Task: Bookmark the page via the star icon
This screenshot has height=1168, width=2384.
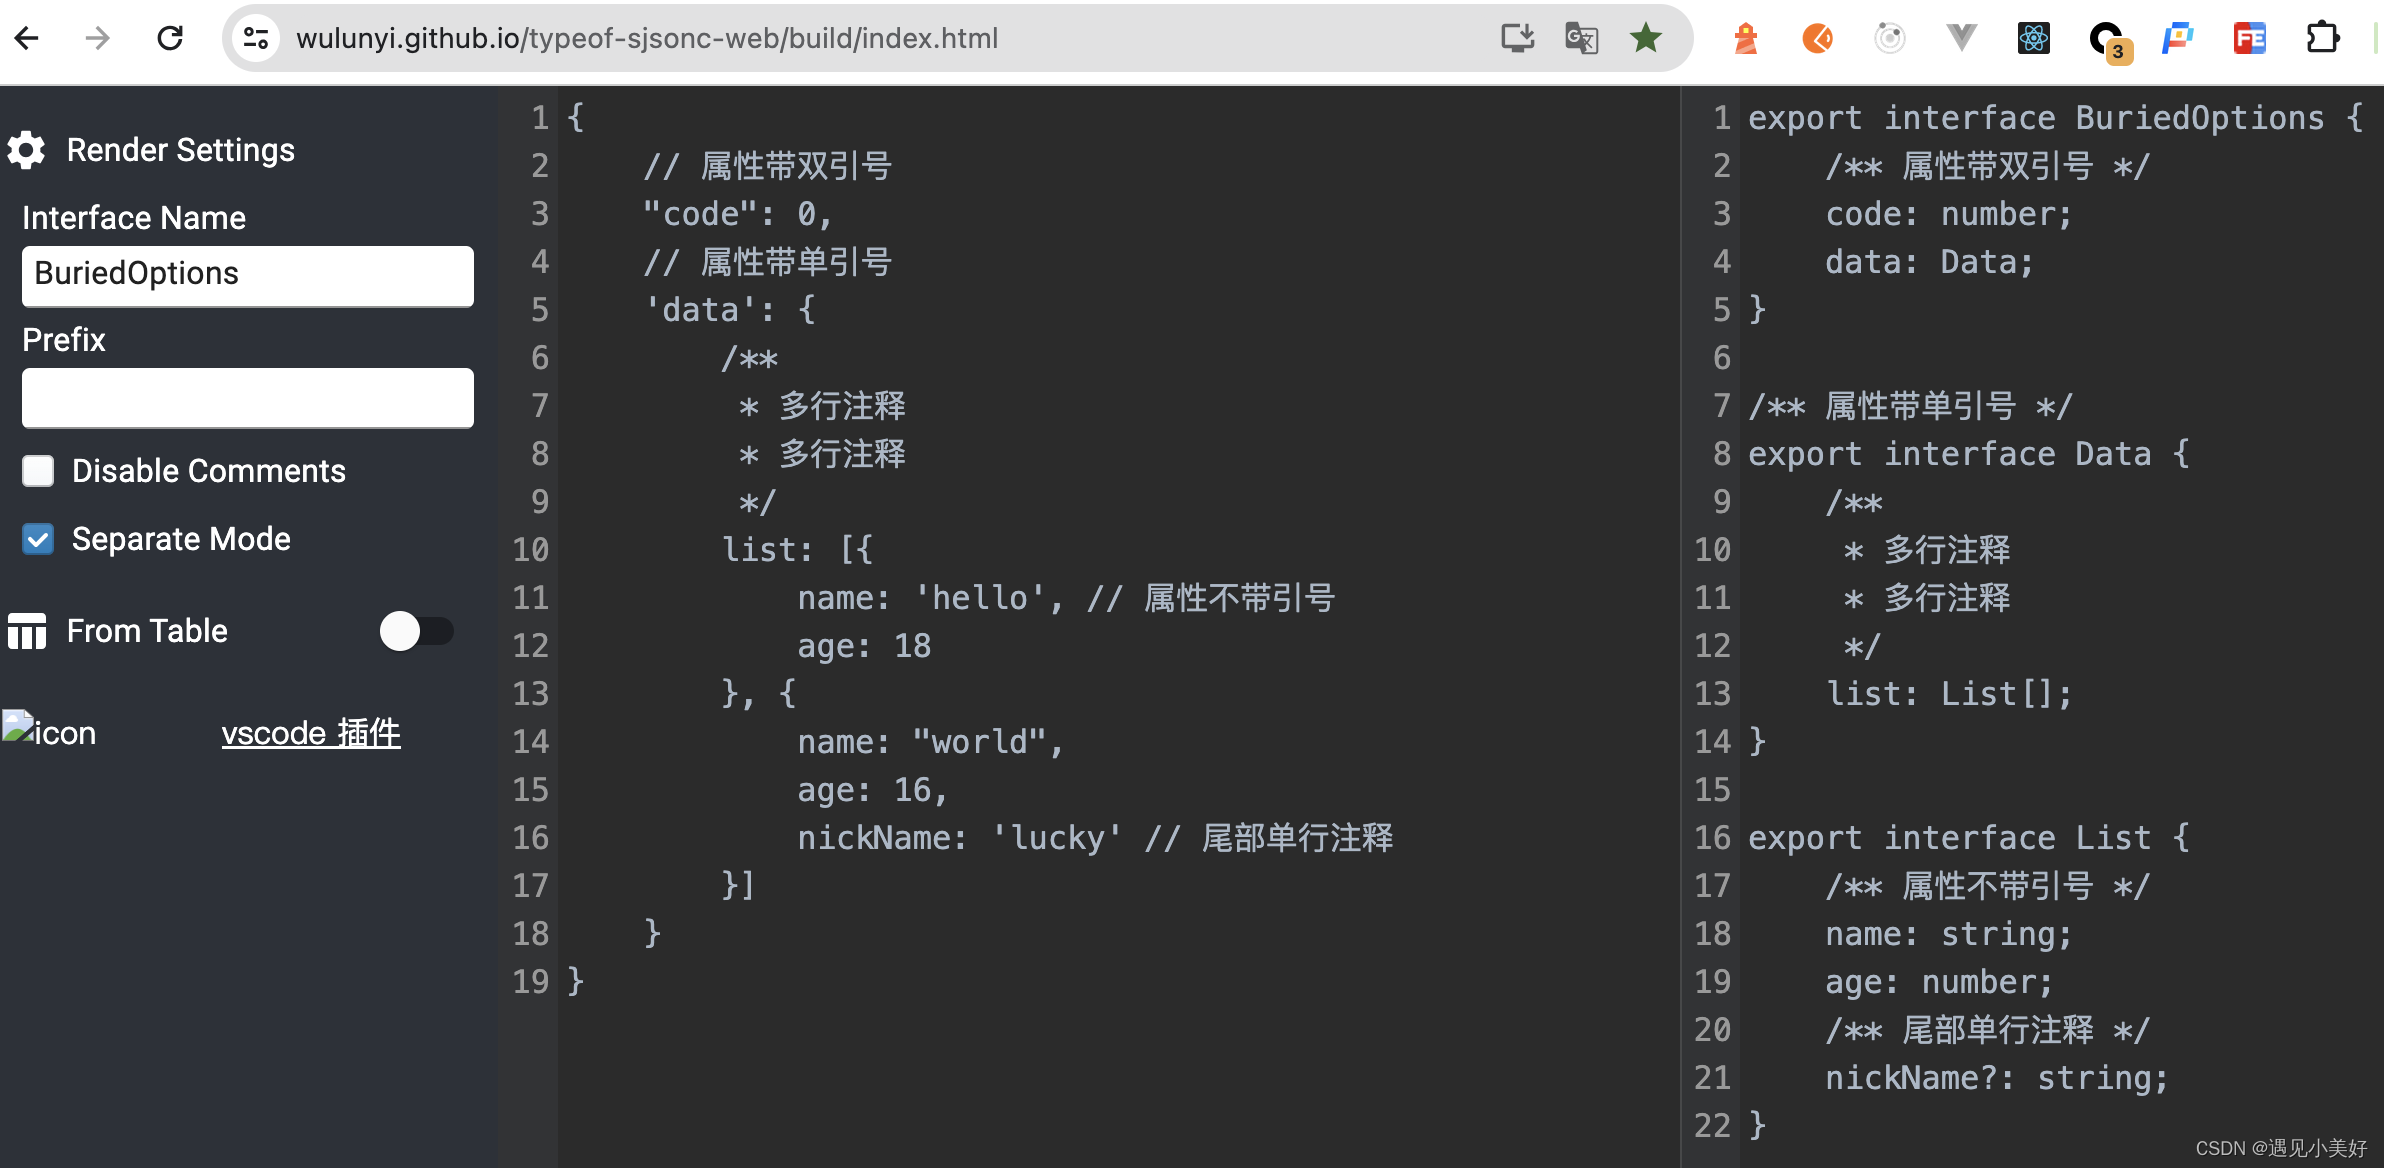Action: pos(1645,38)
